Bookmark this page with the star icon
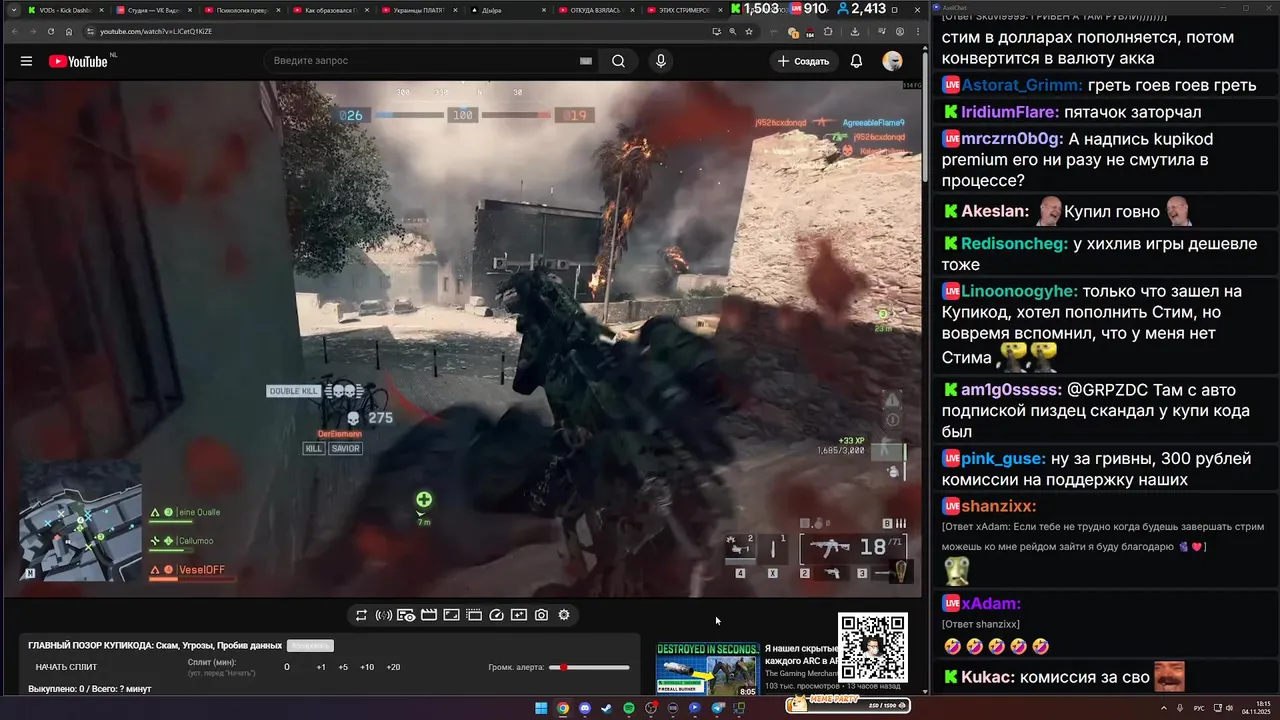Screen dimensions: 1280x720 (x=748, y=31)
